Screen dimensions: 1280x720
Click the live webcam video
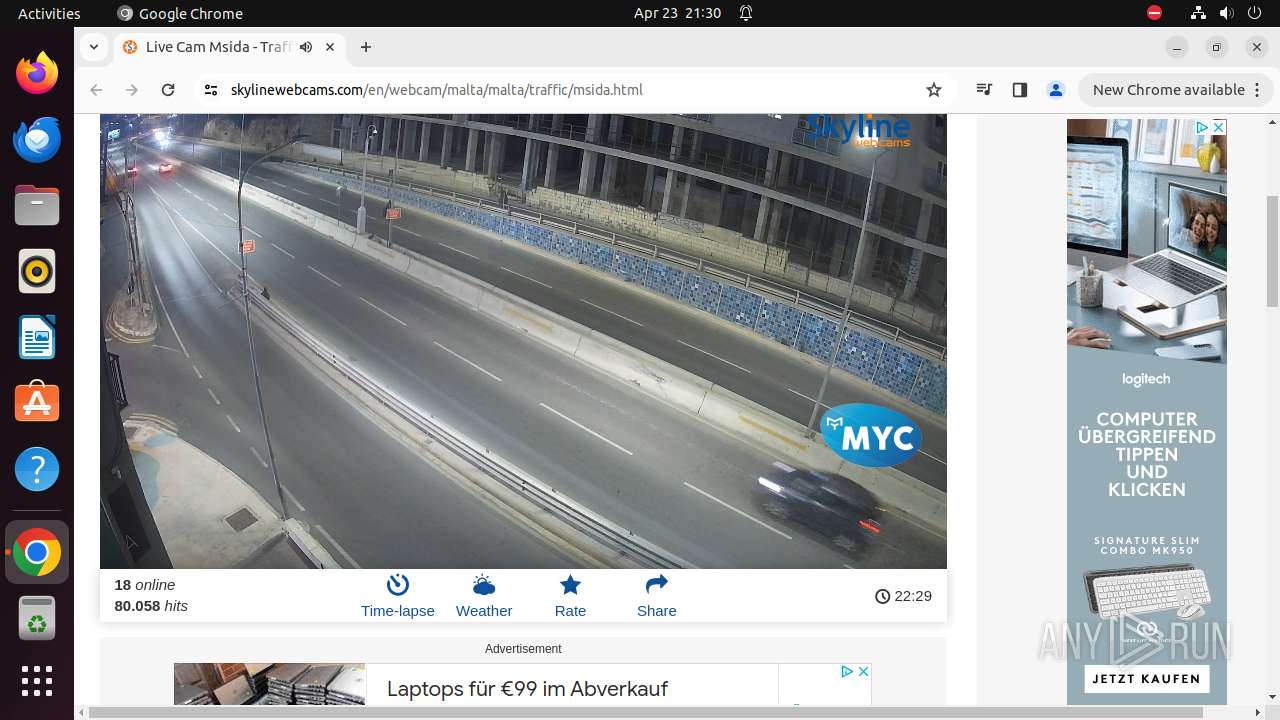tap(523, 341)
